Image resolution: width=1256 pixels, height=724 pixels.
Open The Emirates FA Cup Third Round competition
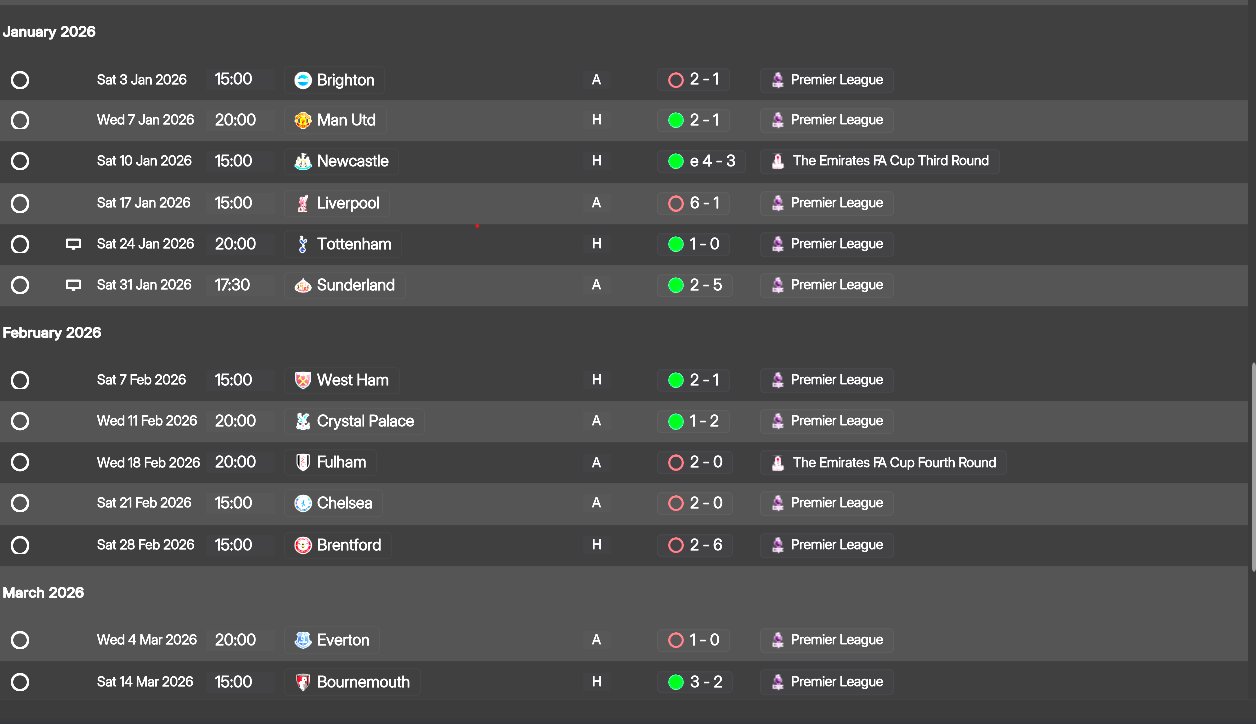[x=890, y=161]
